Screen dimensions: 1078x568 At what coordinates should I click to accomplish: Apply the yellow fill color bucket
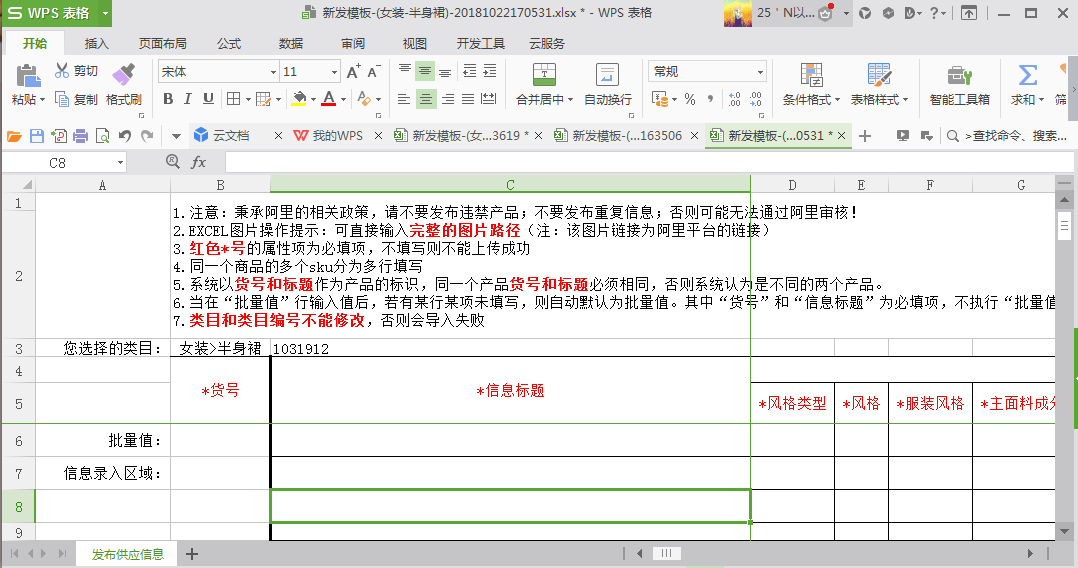[x=298, y=99]
